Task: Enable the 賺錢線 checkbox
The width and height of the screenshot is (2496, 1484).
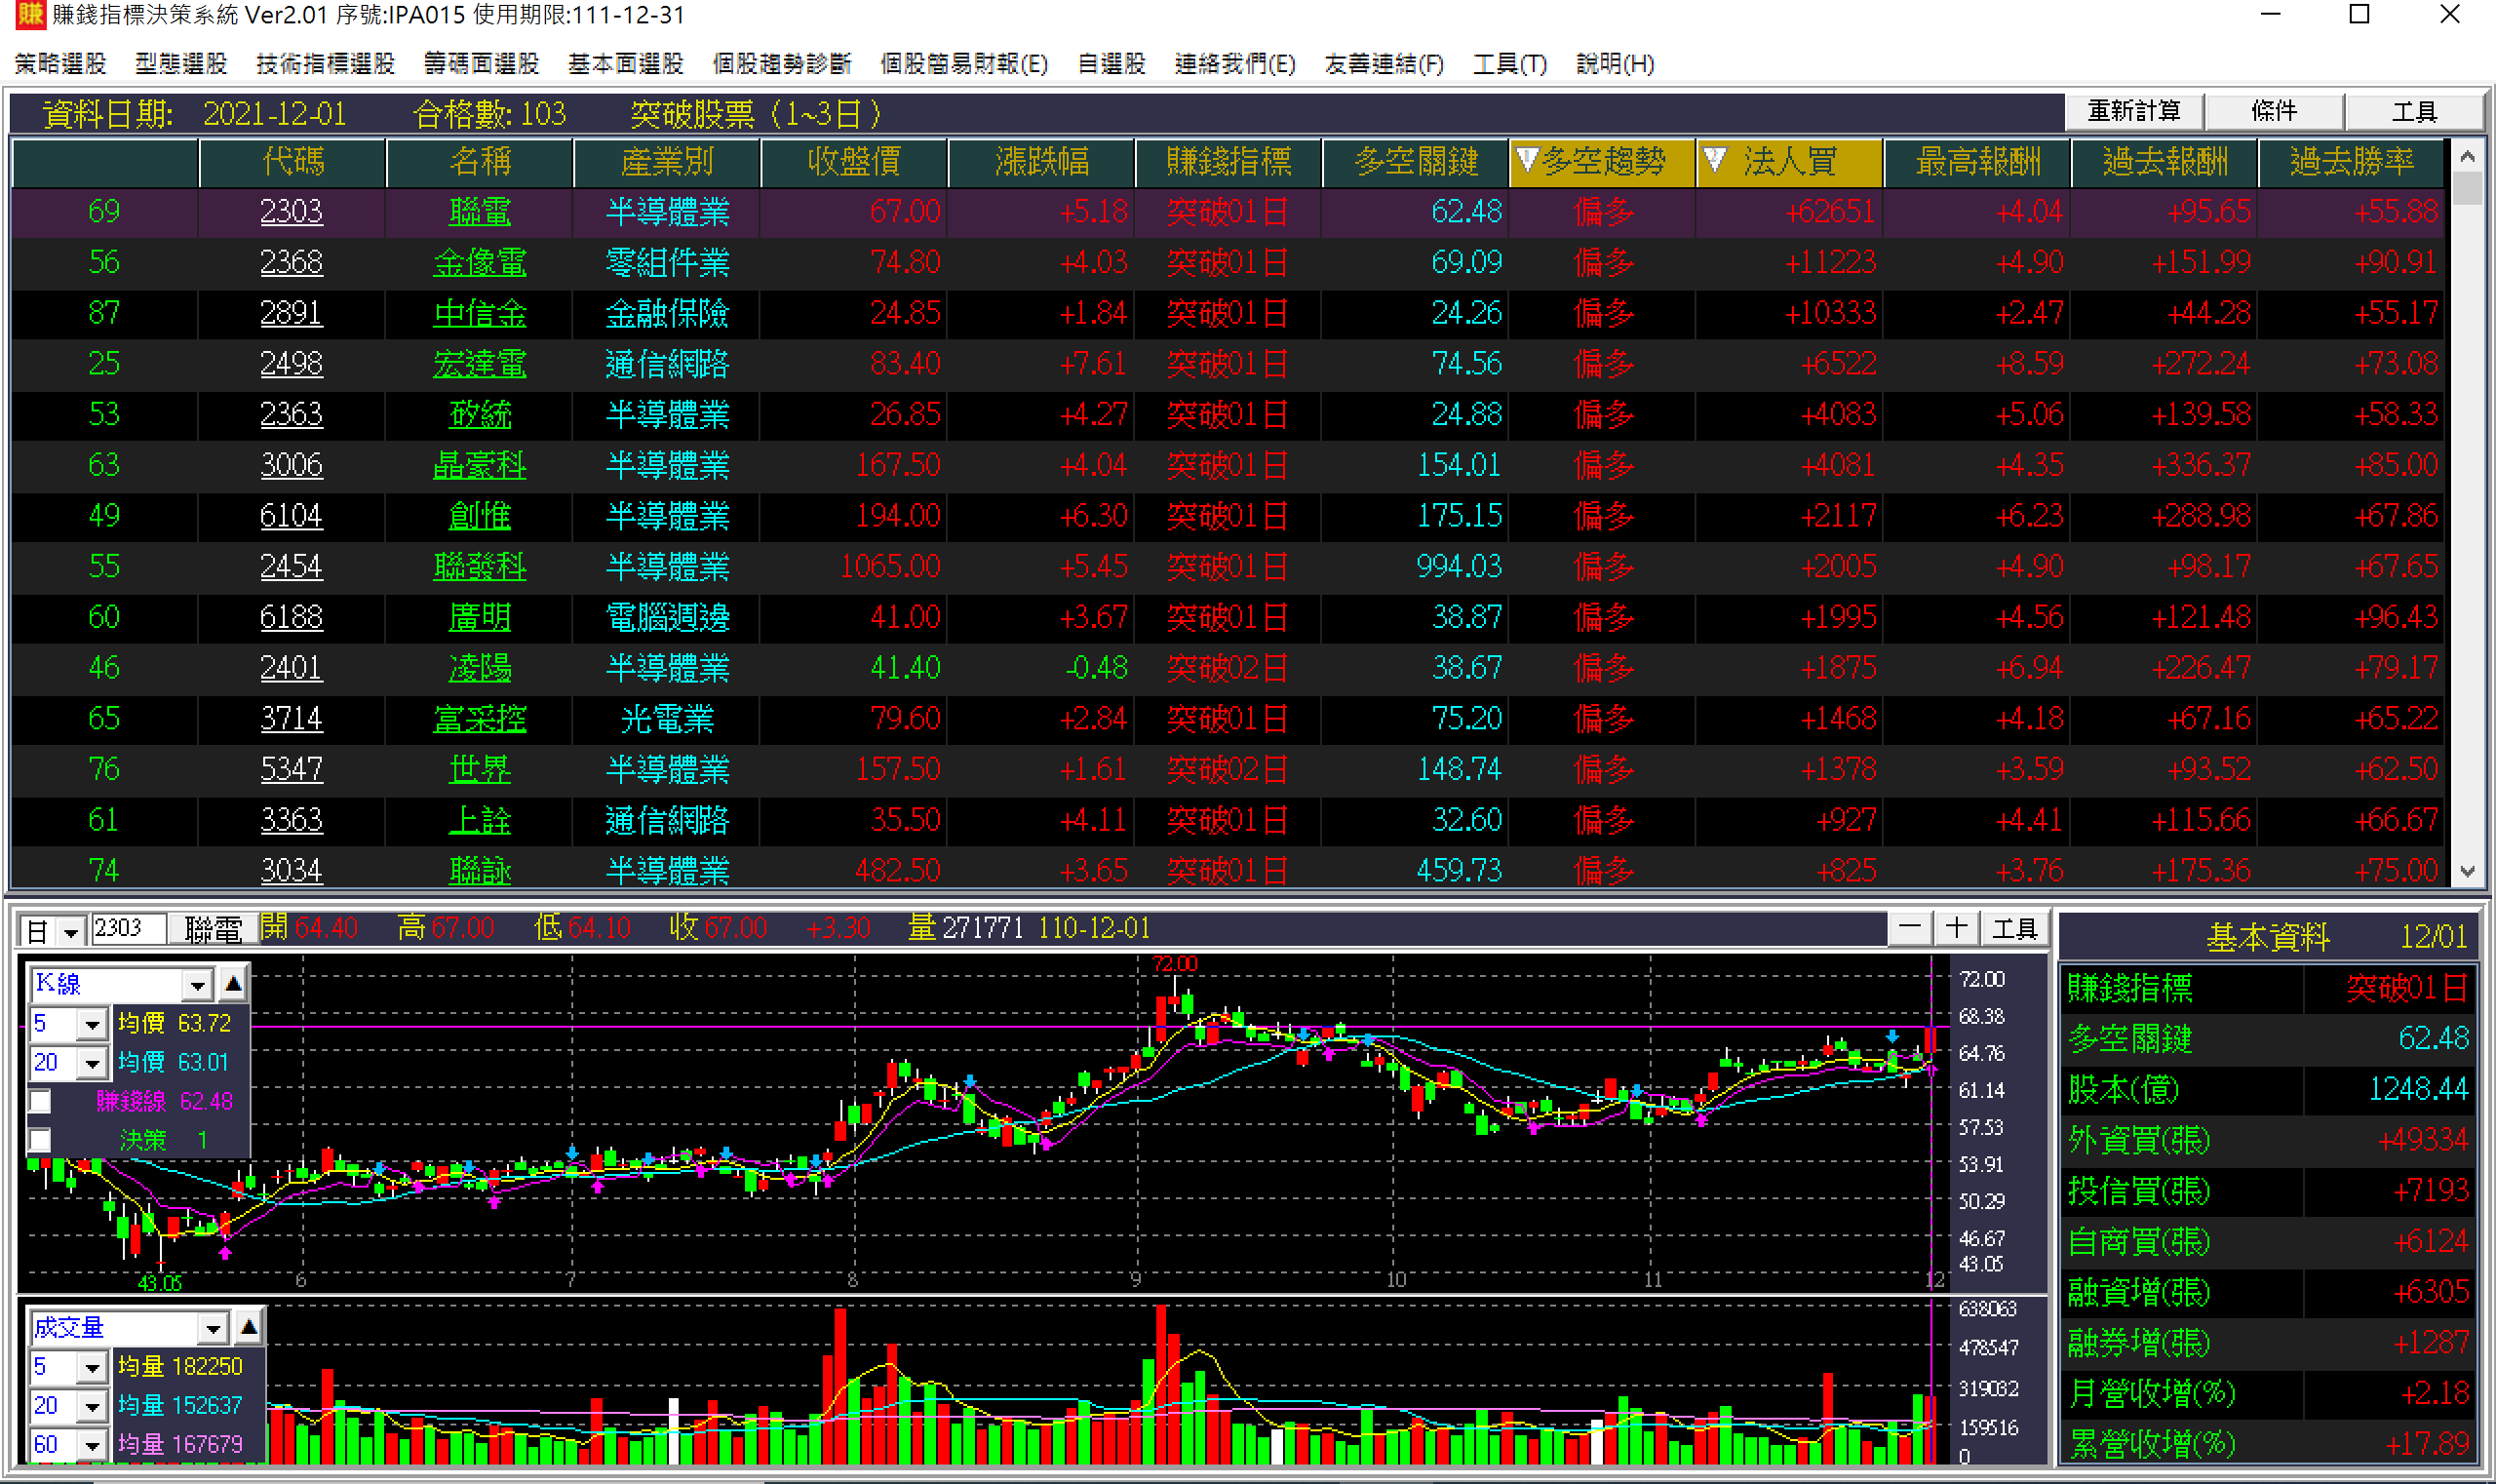Action: click(40, 1101)
